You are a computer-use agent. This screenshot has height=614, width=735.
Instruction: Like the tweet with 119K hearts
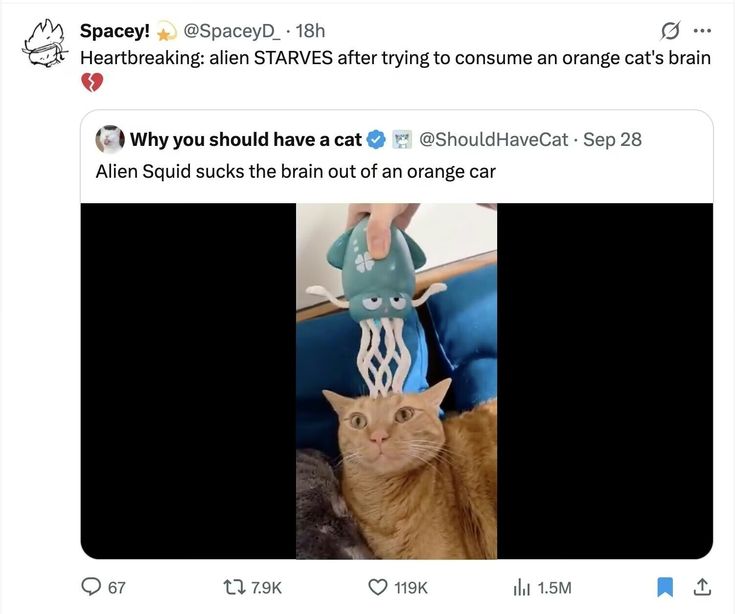point(379,587)
